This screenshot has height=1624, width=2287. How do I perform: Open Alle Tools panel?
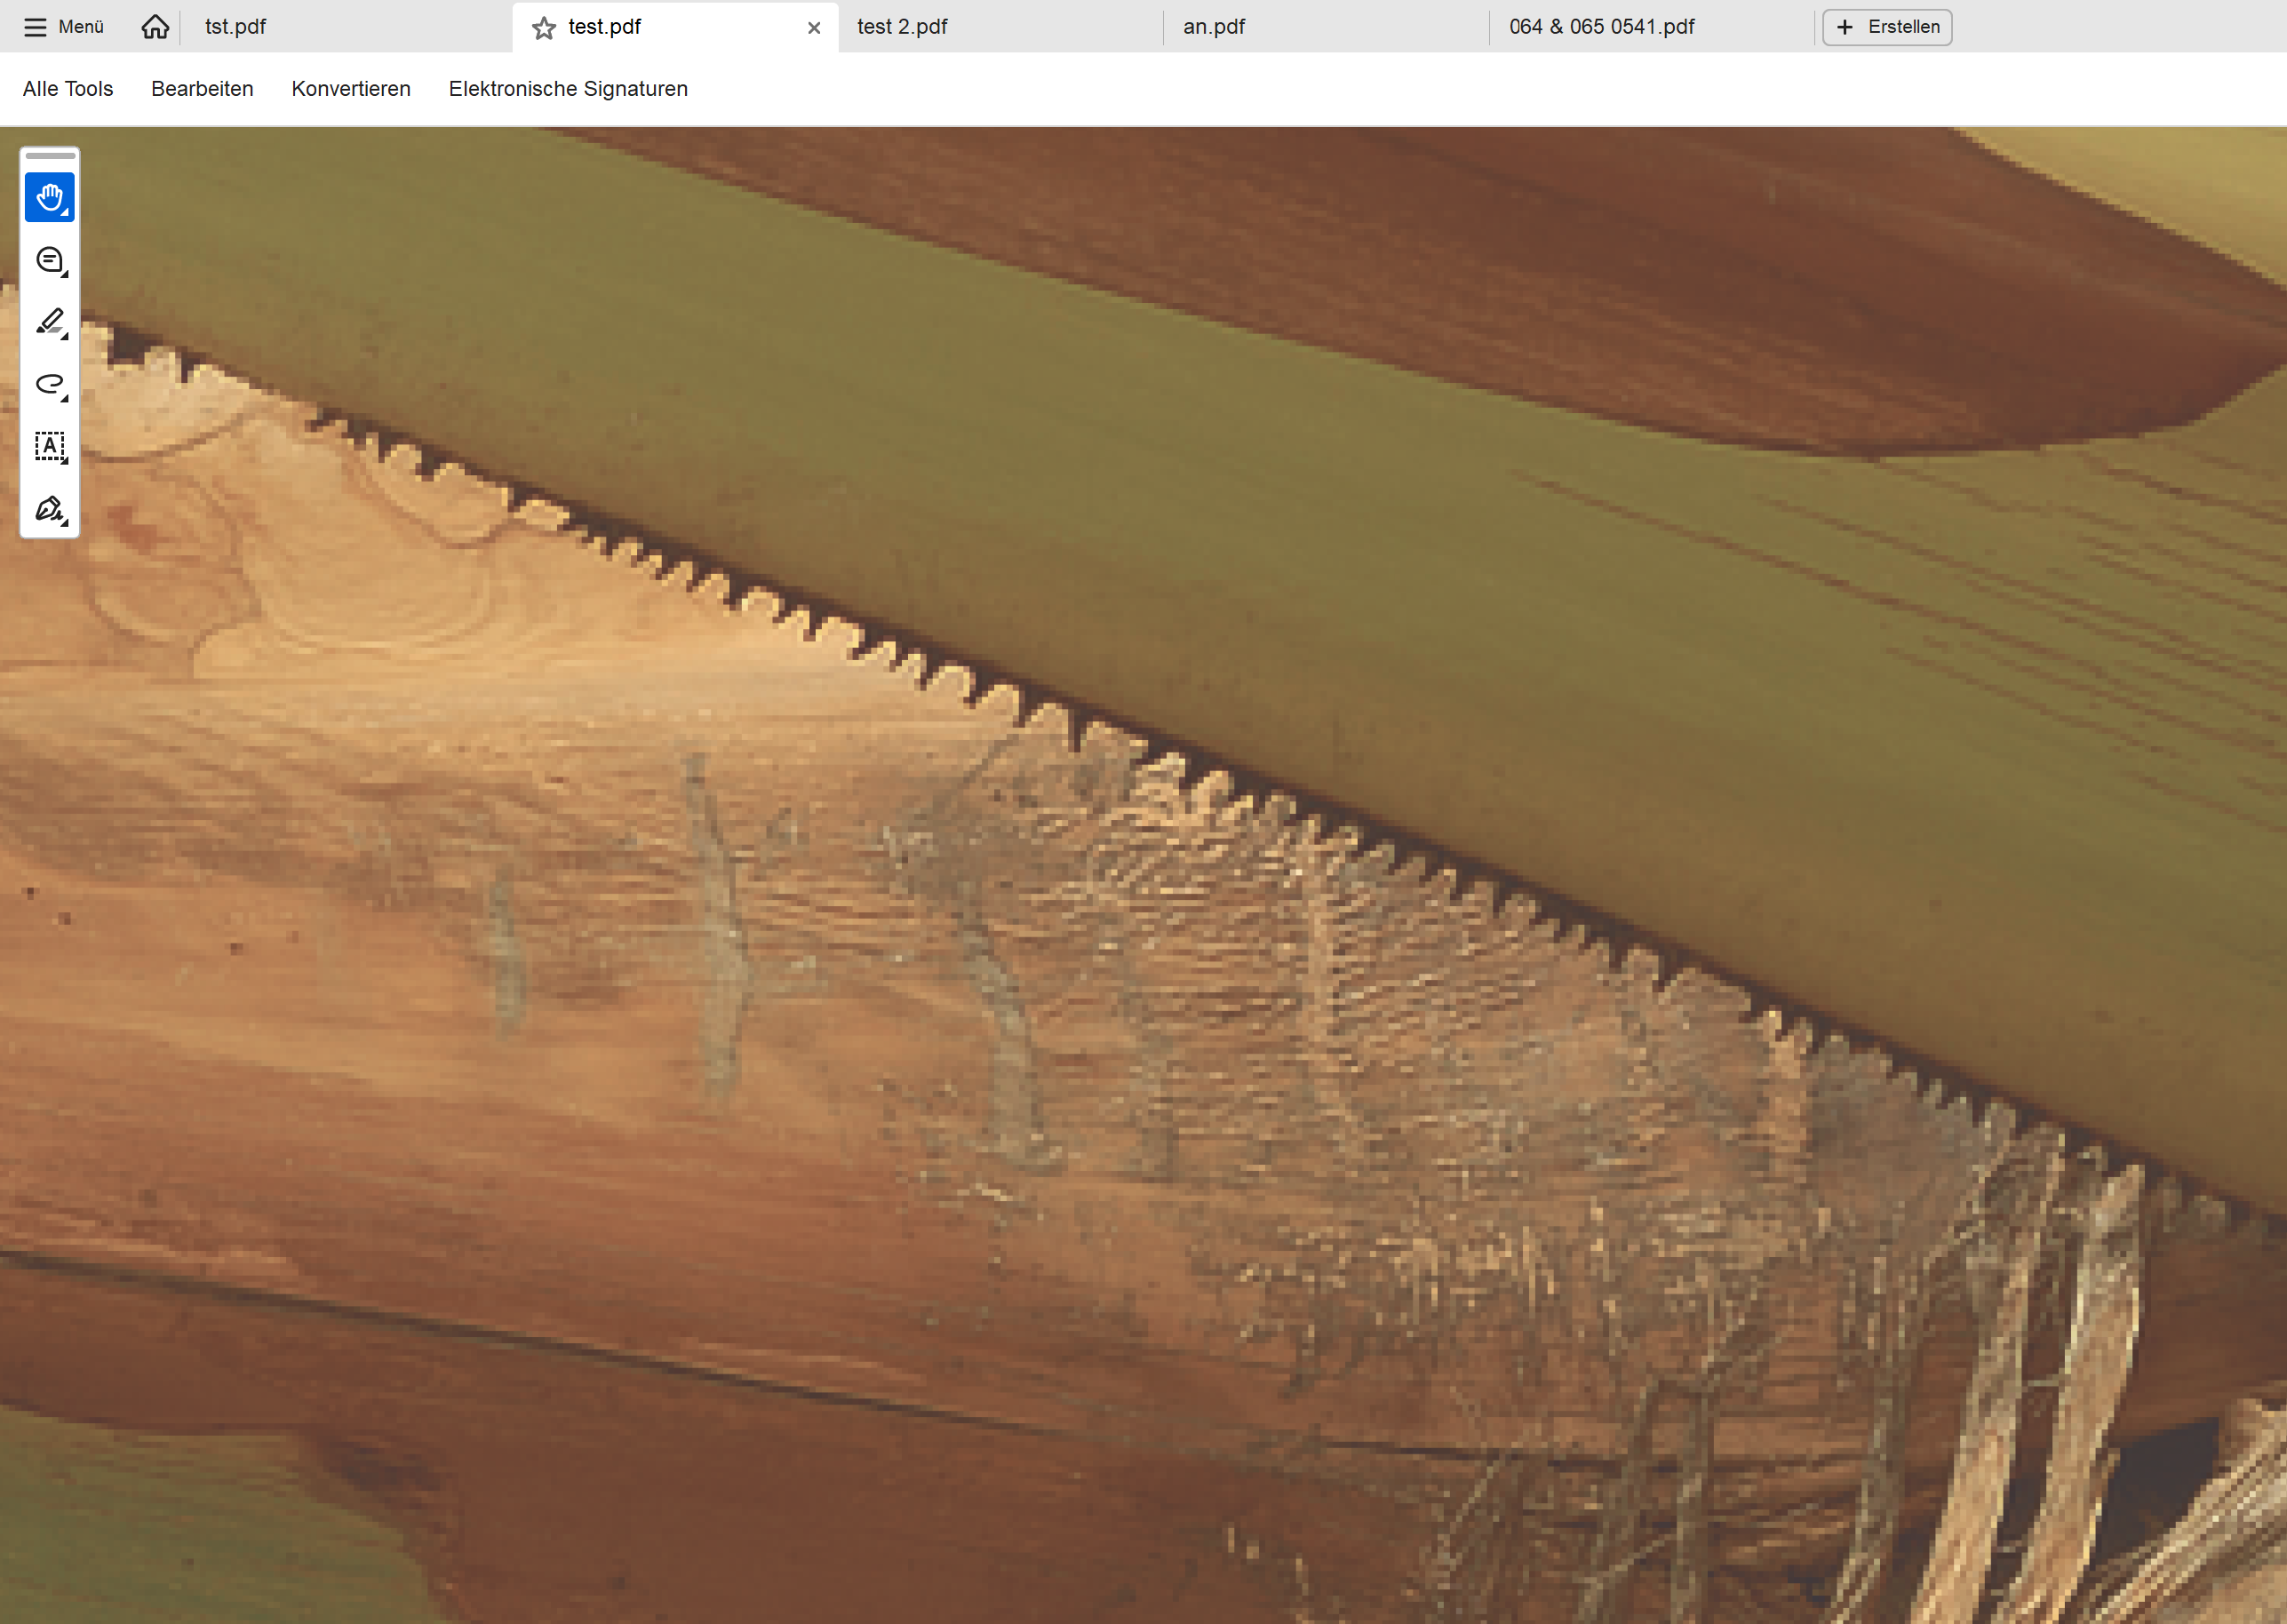tap(68, 89)
